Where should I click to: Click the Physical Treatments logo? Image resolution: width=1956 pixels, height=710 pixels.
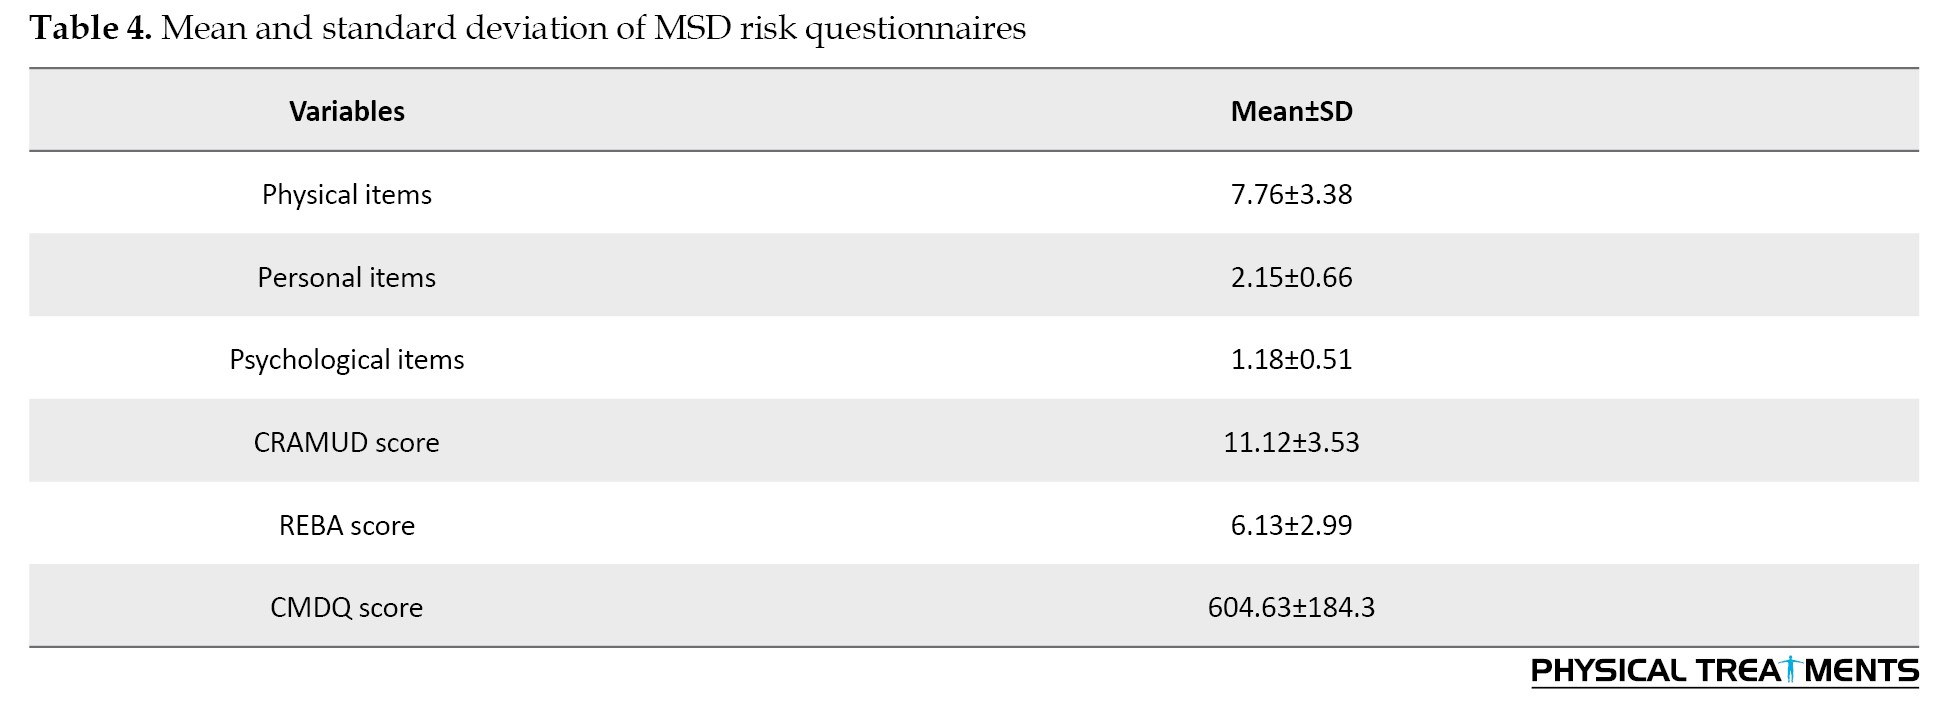(x=1724, y=671)
